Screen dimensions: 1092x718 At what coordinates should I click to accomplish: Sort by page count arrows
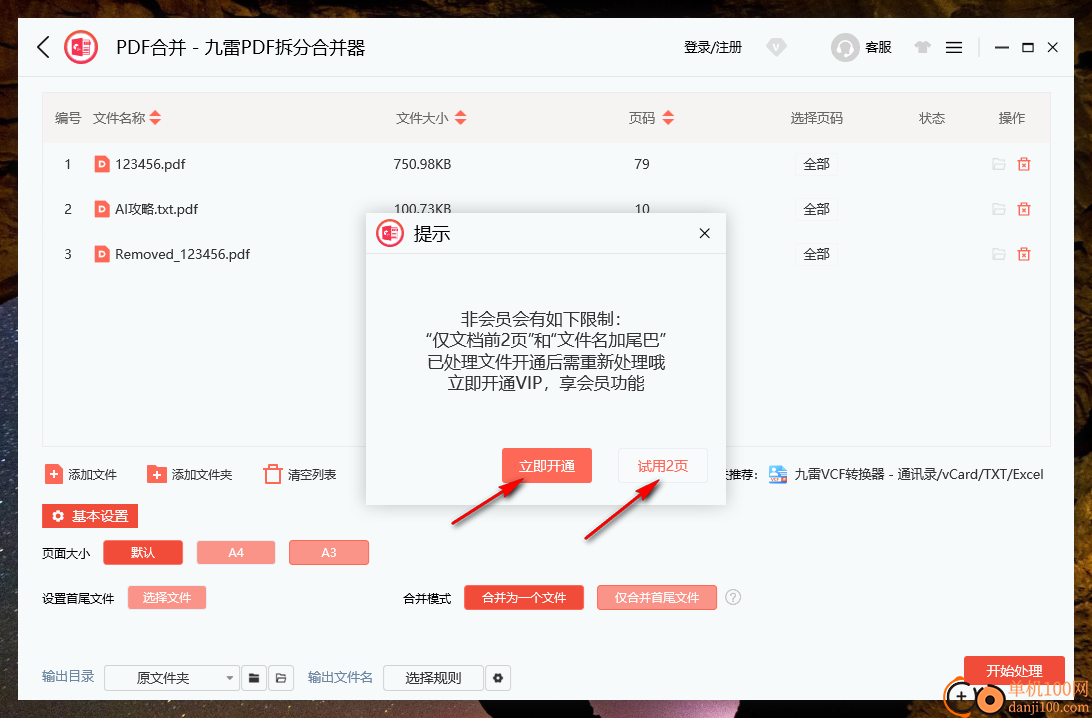coord(668,118)
